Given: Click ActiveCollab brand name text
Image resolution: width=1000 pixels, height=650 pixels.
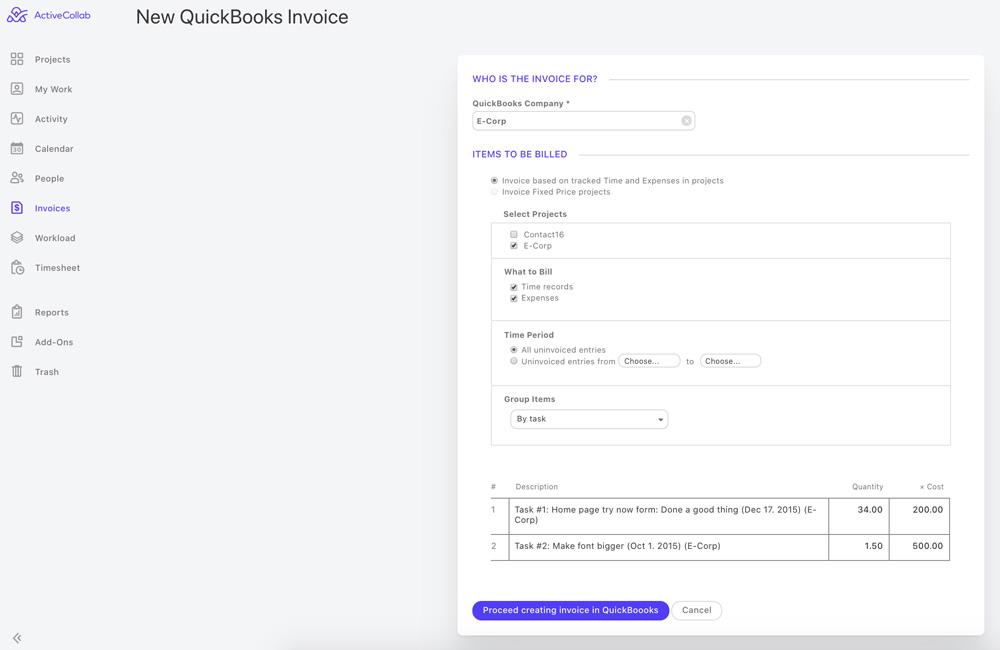Looking at the screenshot, I should (62, 15).
